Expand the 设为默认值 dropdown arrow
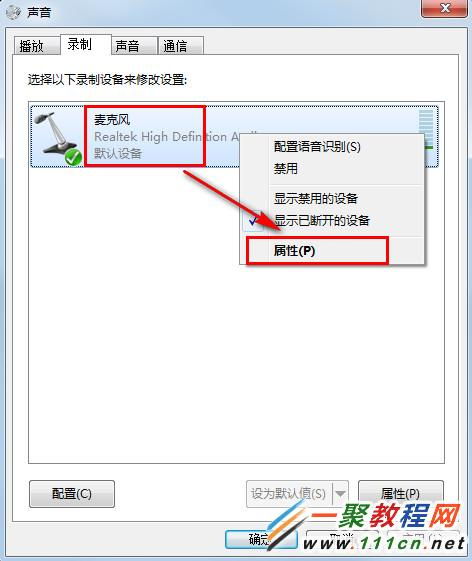 (x=340, y=494)
